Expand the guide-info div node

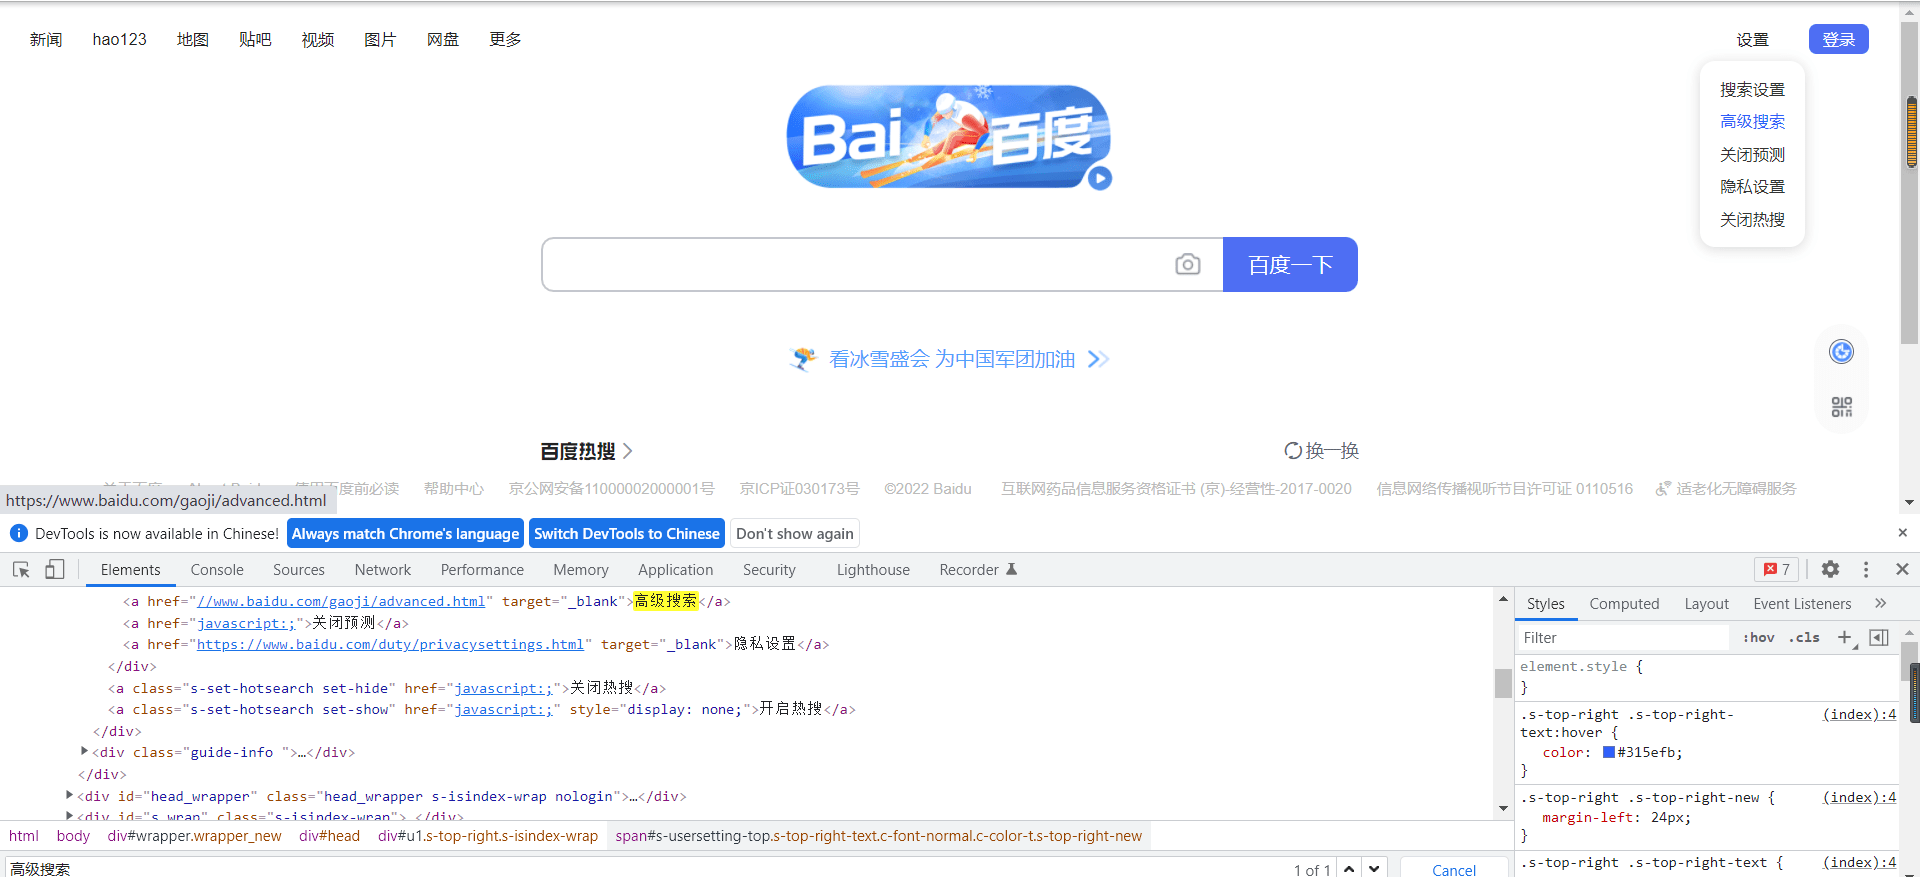click(84, 751)
